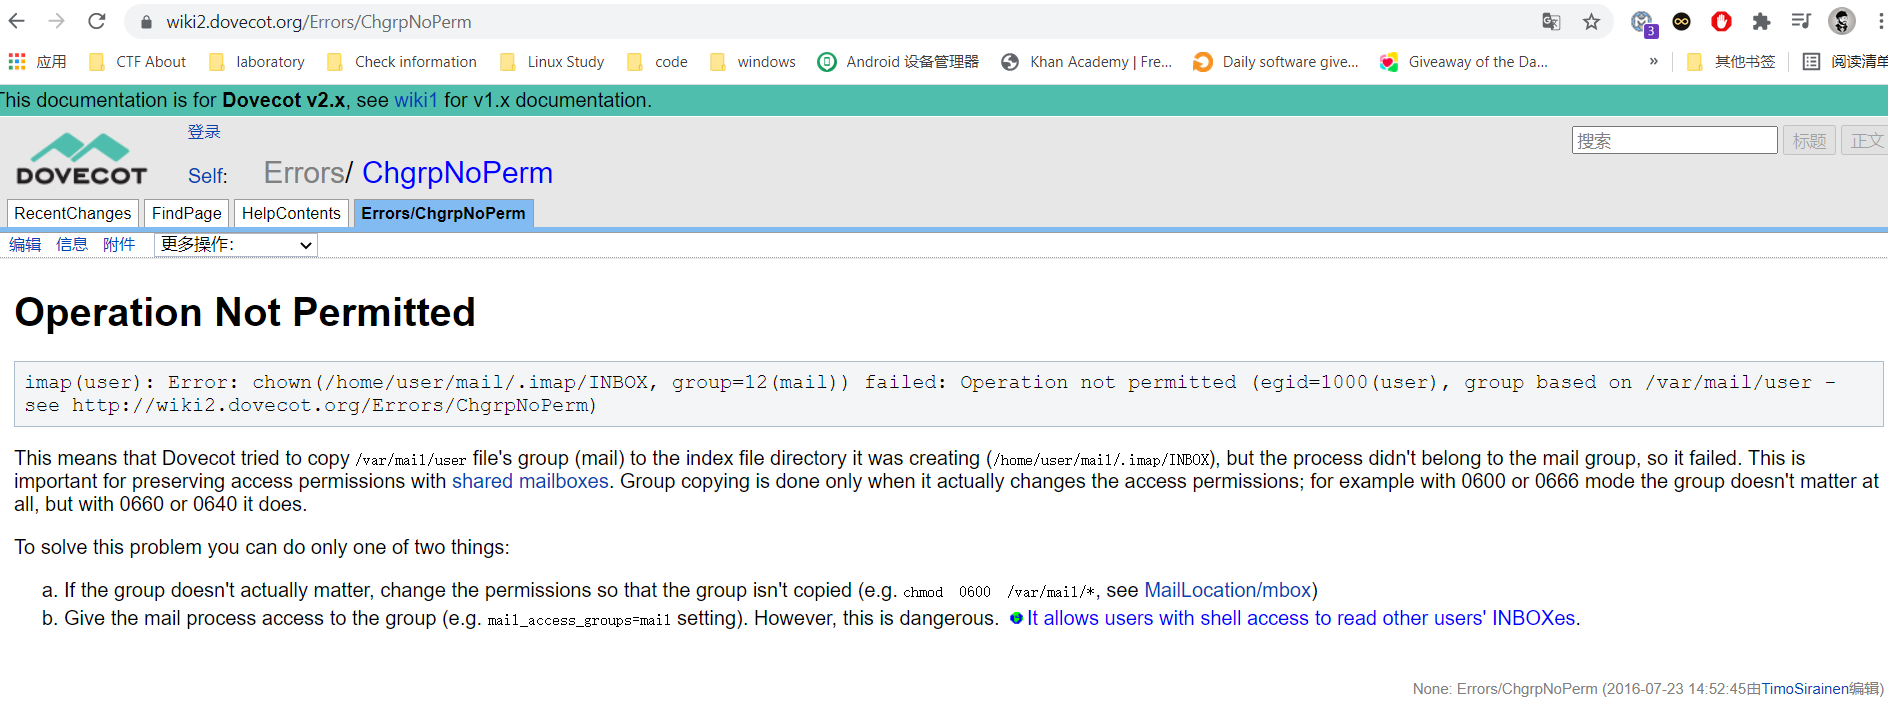Expand hidden bookmarks with the chevron

click(x=1653, y=62)
